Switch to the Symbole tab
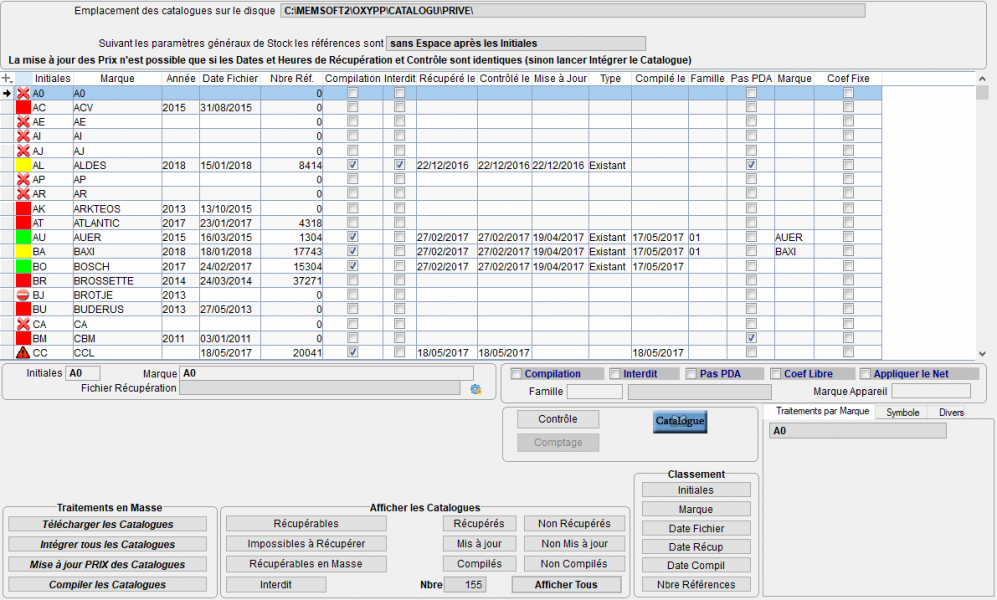997x600 pixels. point(902,412)
